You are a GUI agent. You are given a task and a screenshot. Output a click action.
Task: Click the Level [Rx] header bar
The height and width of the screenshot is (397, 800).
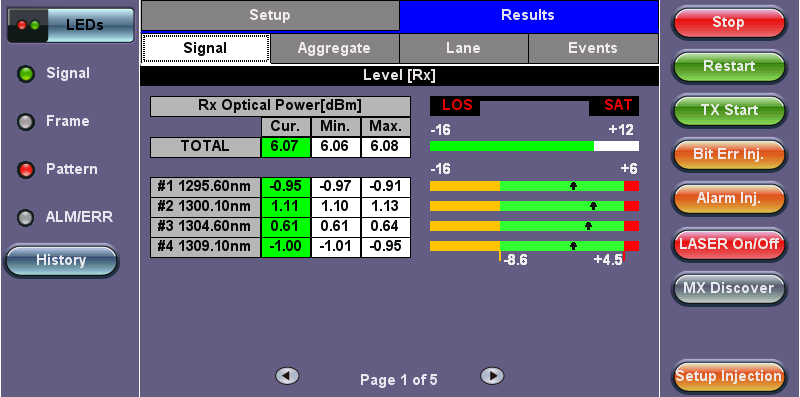tap(399, 76)
